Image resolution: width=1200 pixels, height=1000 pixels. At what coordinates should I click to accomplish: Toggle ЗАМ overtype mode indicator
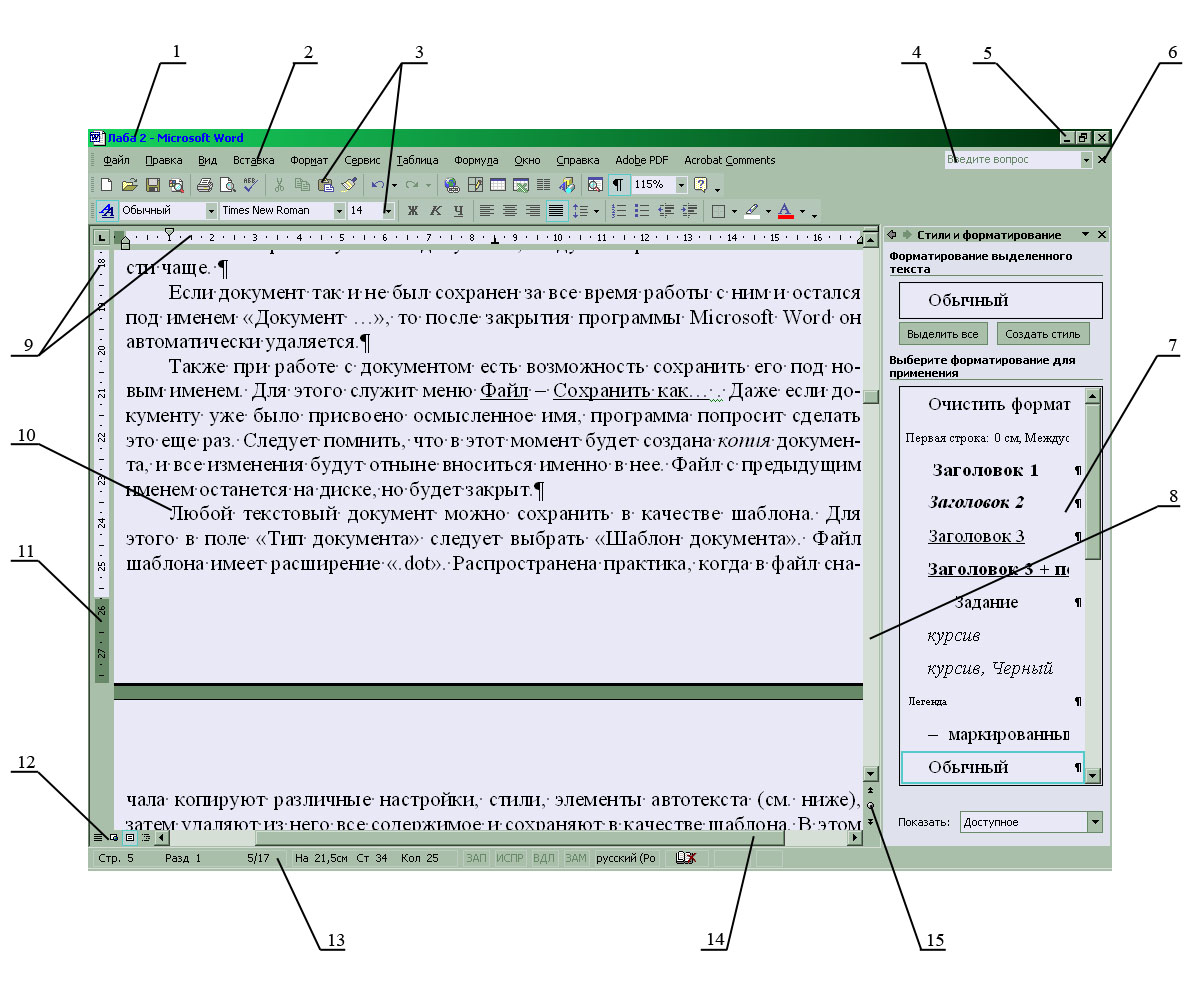click(576, 858)
